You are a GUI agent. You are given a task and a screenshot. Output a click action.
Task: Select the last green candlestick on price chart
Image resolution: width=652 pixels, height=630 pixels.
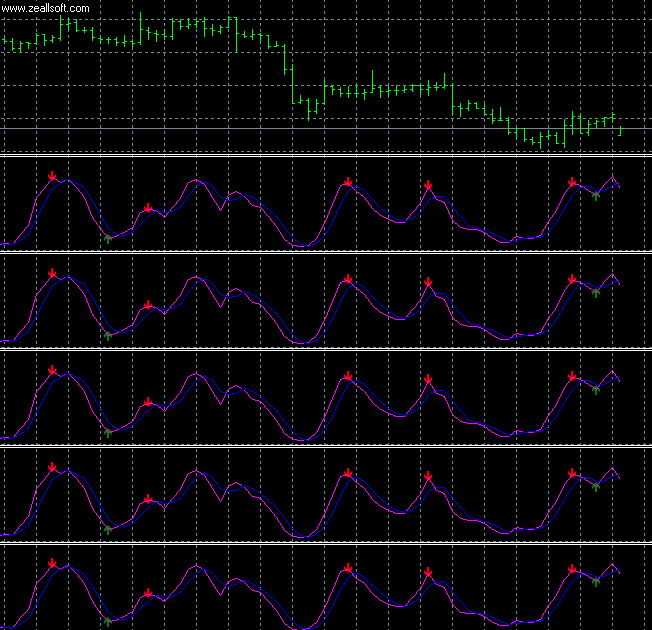[x=621, y=128]
